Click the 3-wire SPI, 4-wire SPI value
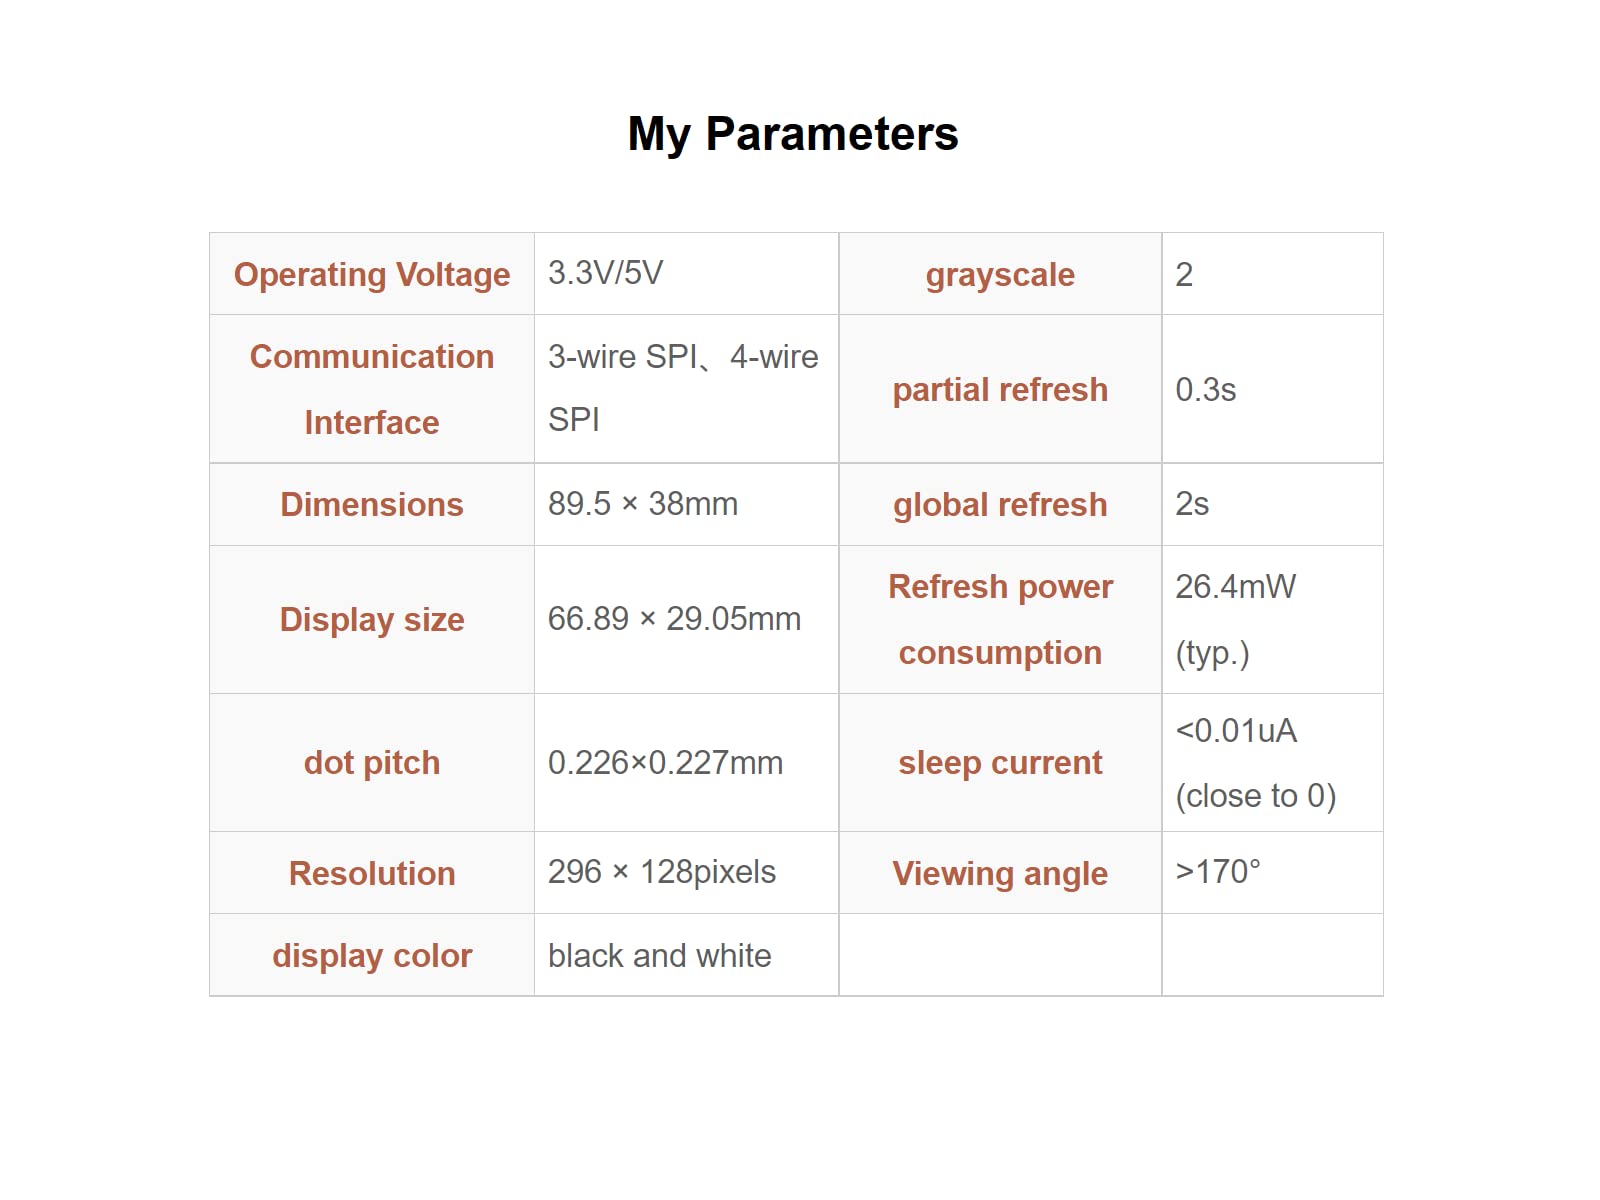The image size is (1600, 1200). tap(683, 388)
